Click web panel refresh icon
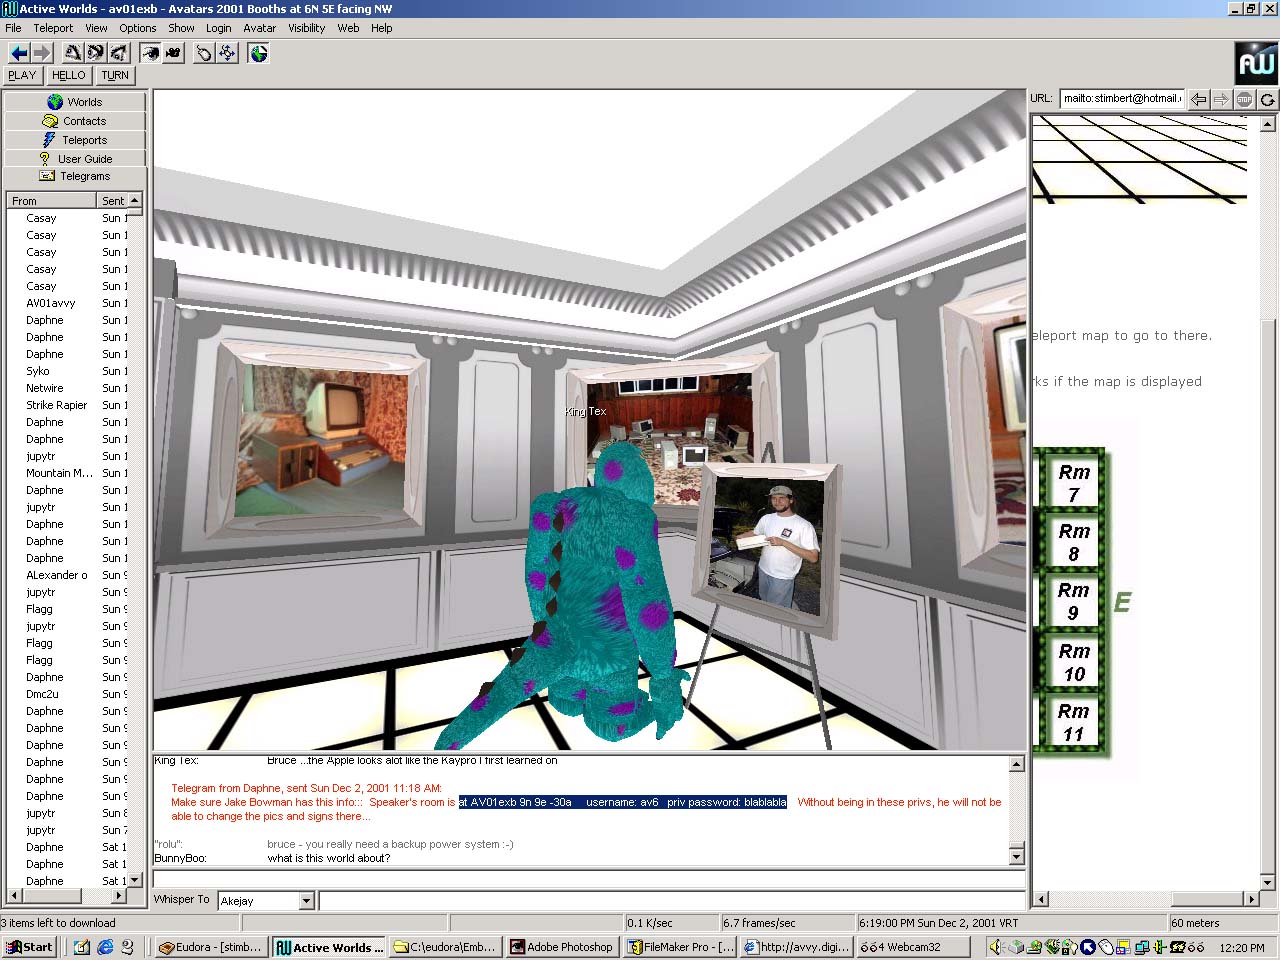The image size is (1280, 960). pyautogui.click(x=1267, y=99)
